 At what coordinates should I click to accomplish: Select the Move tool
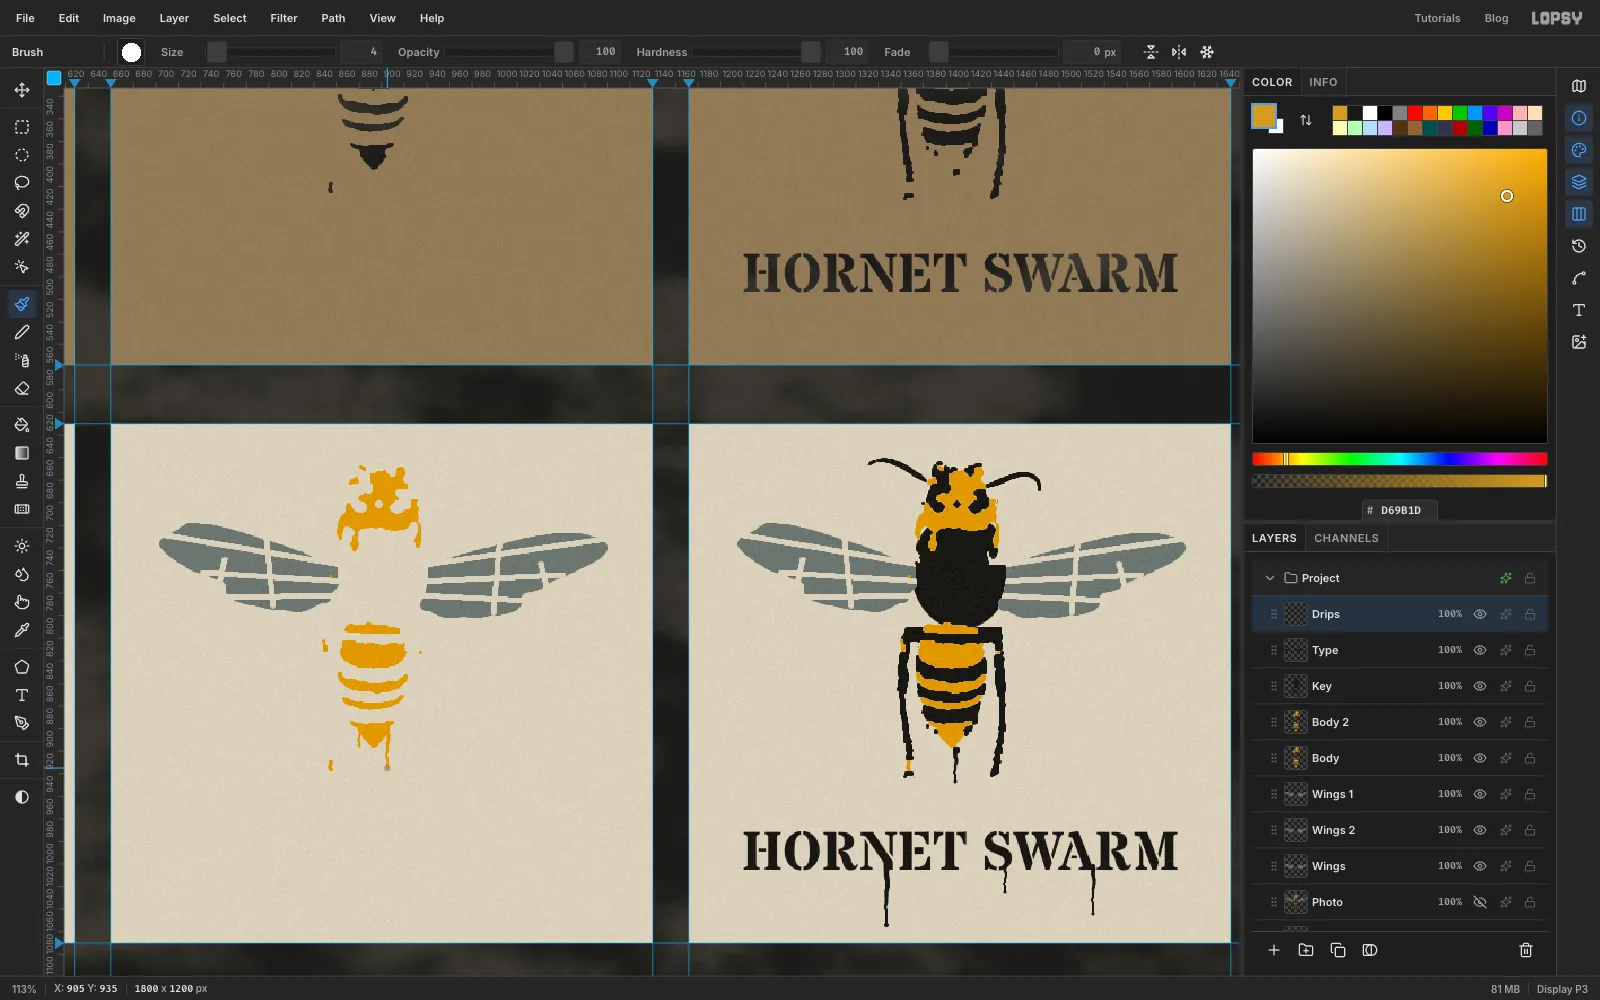coord(22,90)
